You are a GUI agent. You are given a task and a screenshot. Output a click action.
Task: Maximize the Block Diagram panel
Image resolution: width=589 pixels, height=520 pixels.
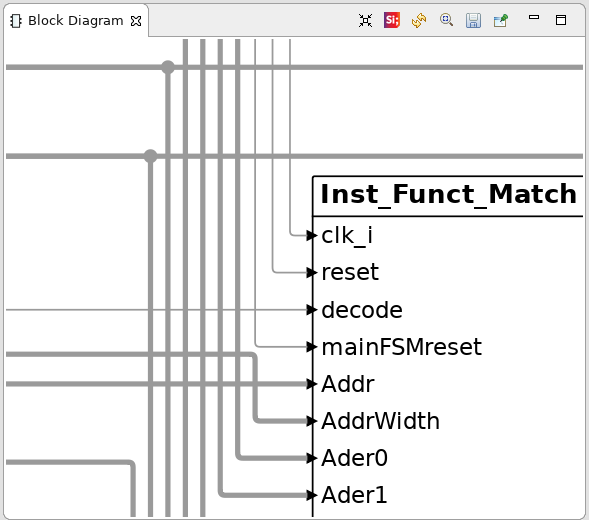pos(561,20)
